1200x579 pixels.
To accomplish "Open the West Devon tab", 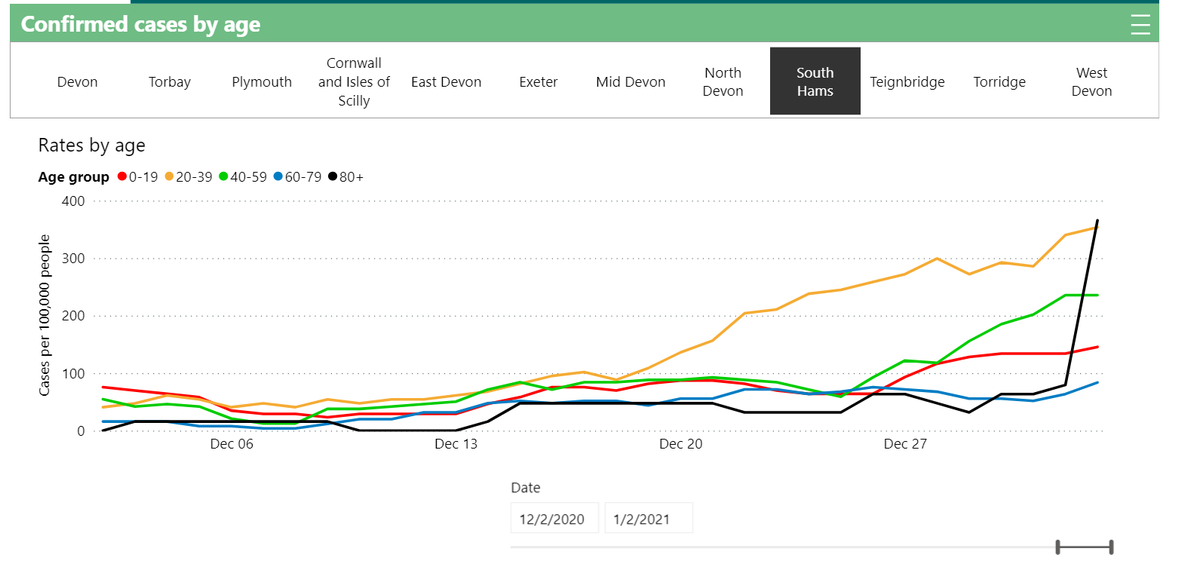I will tap(1092, 82).
